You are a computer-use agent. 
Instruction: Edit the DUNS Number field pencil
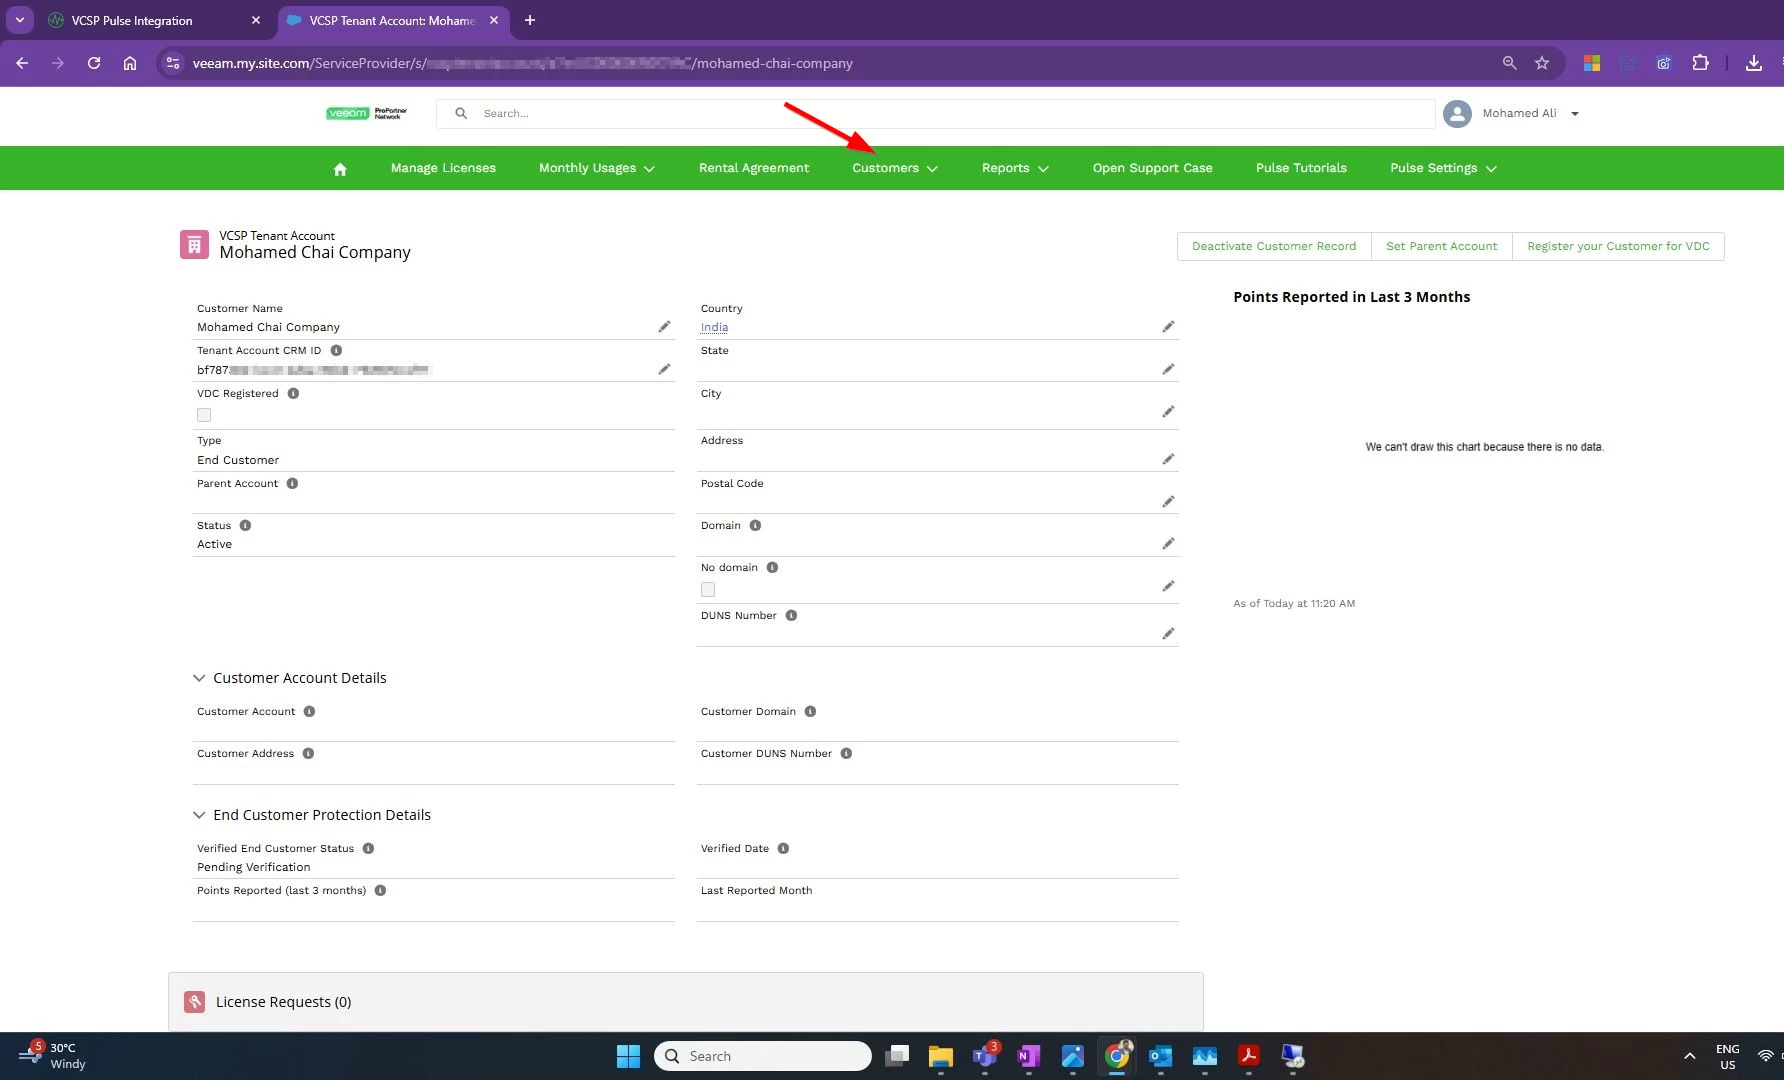point(1168,634)
